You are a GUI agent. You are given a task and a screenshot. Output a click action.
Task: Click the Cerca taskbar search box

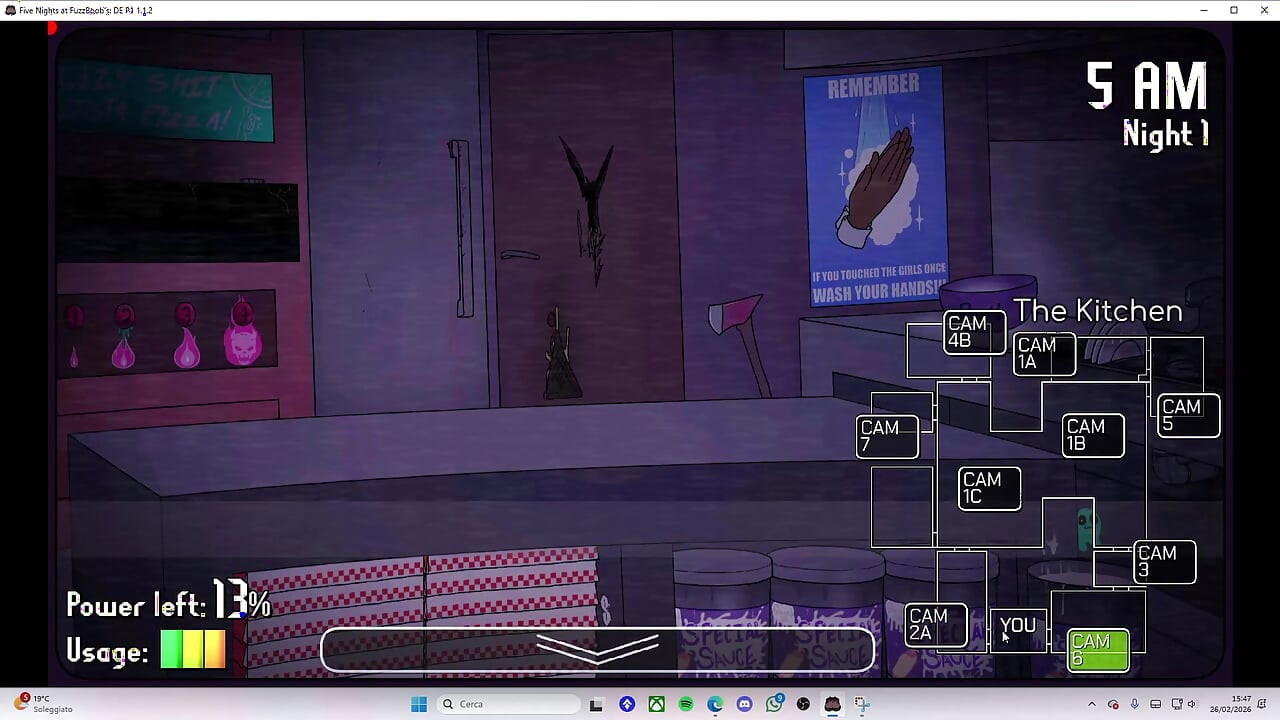click(x=508, y=704)
